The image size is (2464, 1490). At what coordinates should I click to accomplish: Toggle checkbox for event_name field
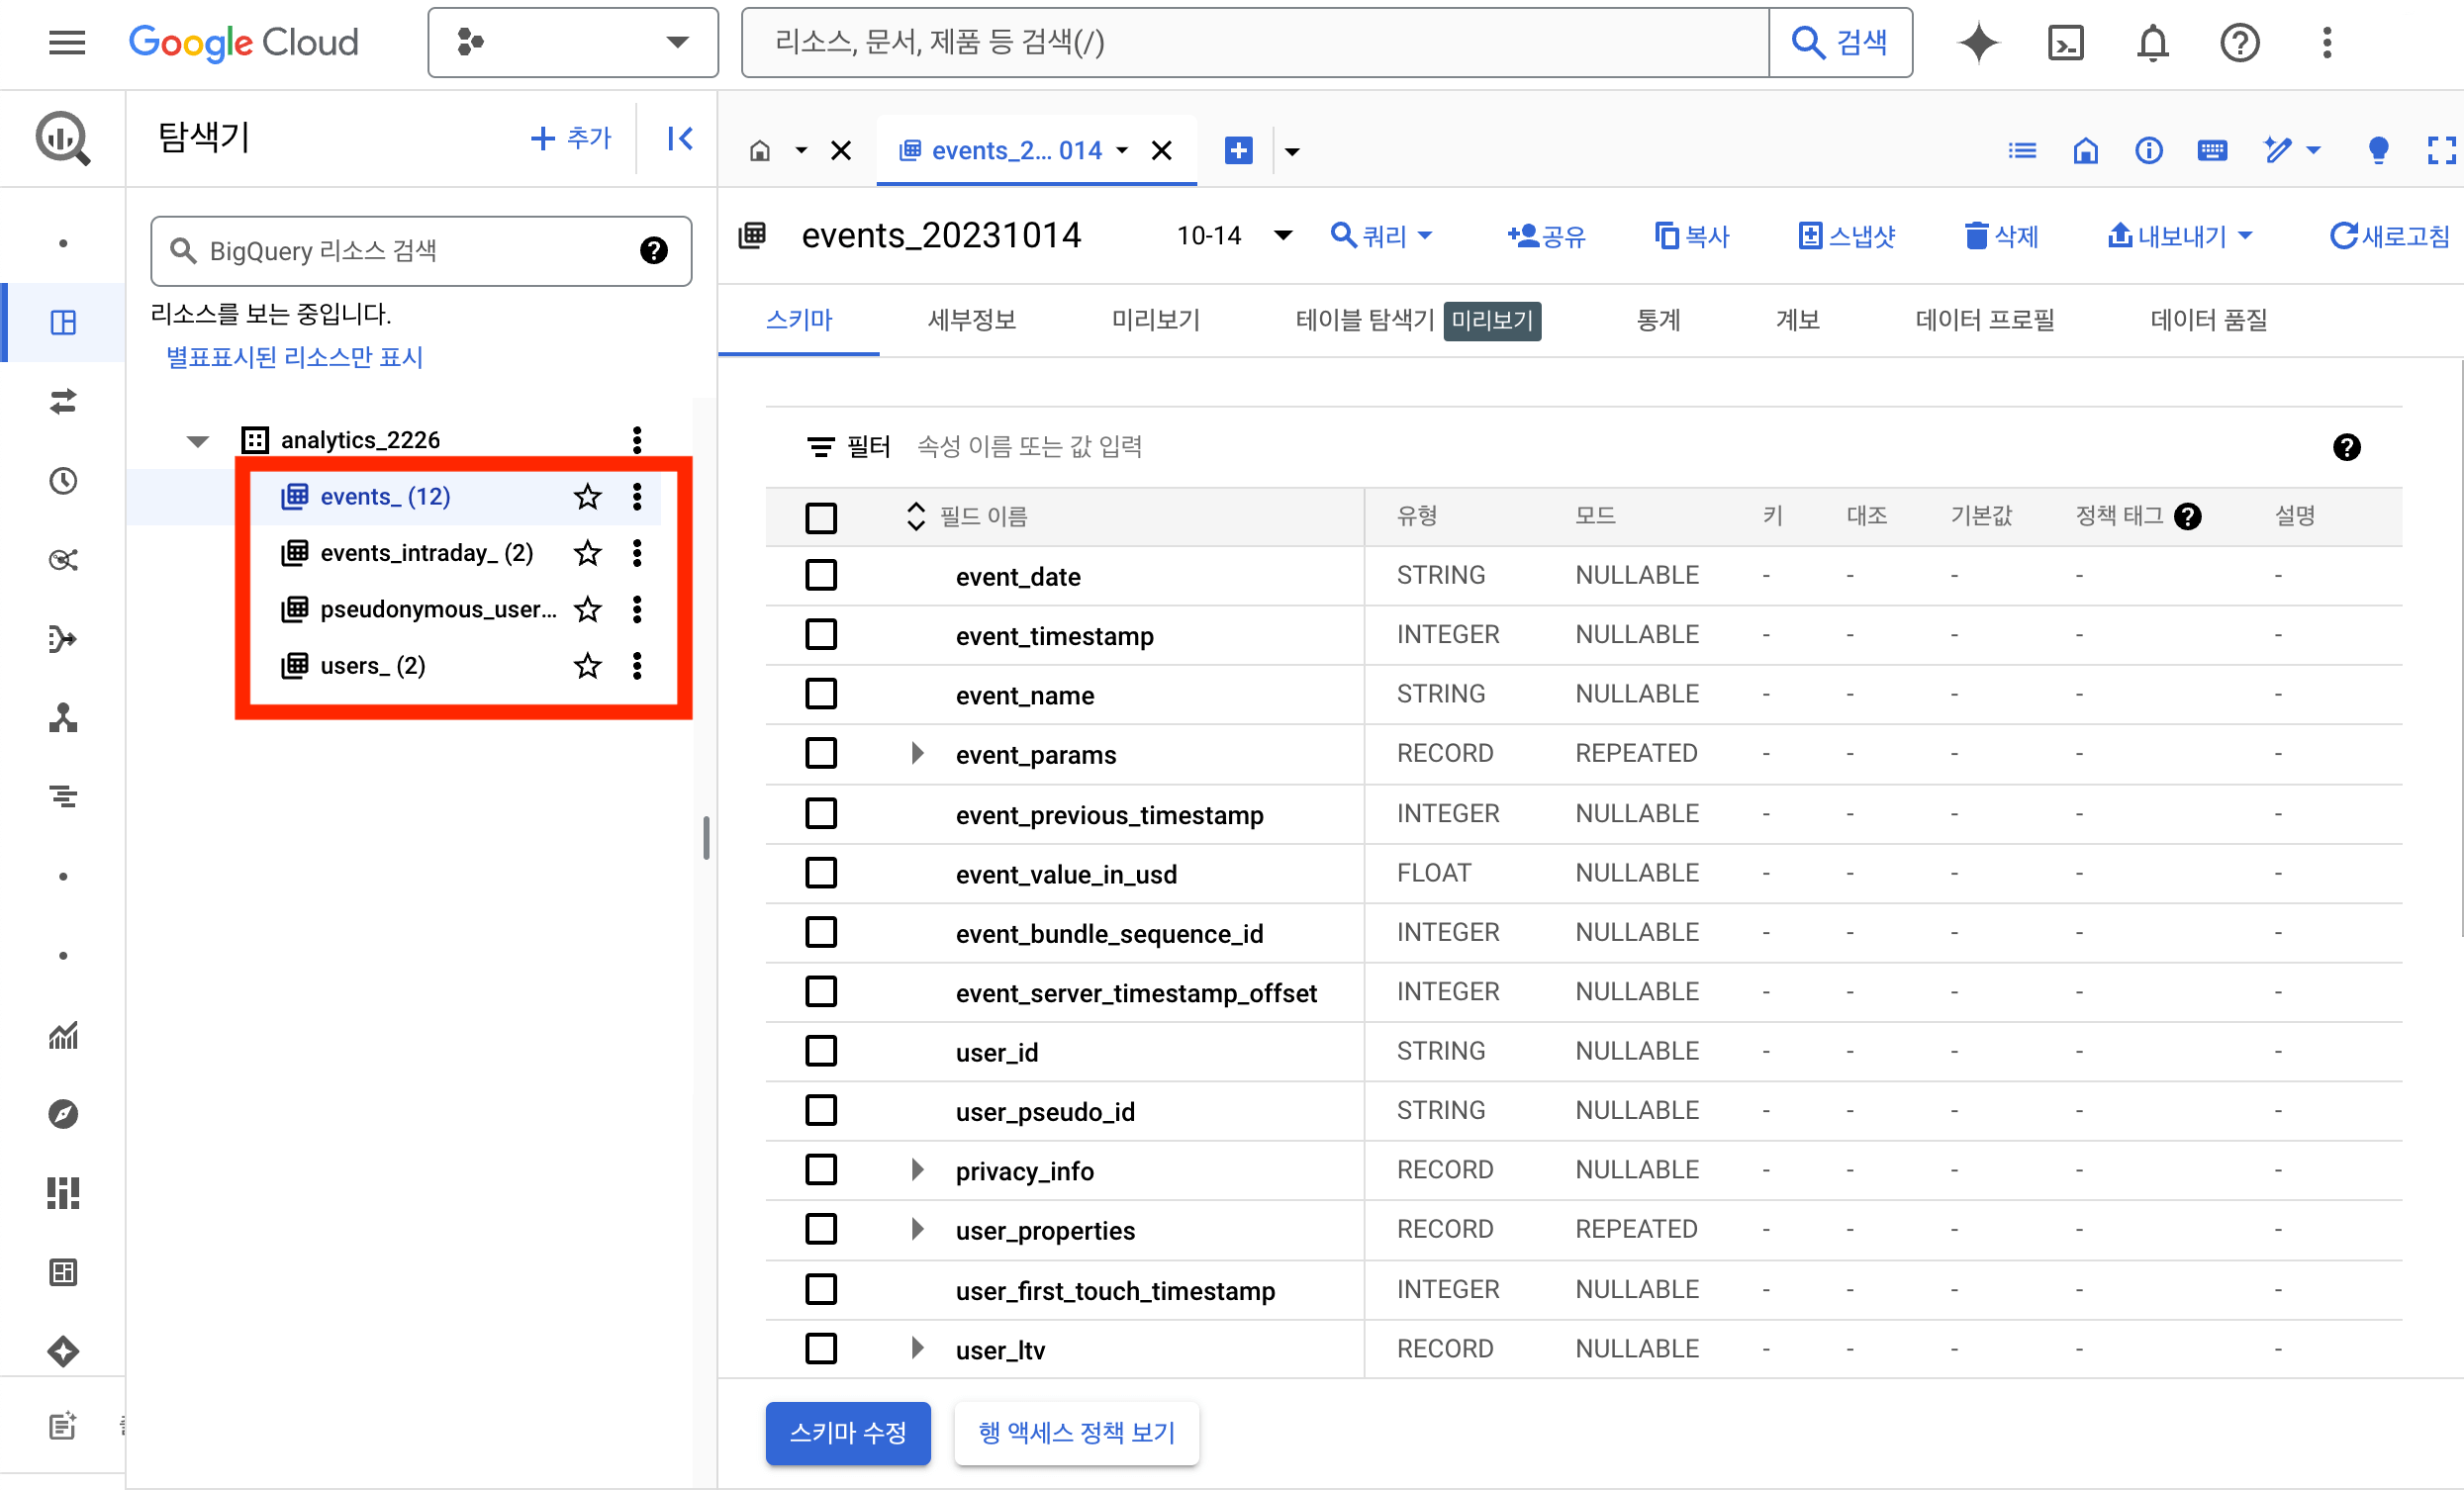(x=820, y=694)
